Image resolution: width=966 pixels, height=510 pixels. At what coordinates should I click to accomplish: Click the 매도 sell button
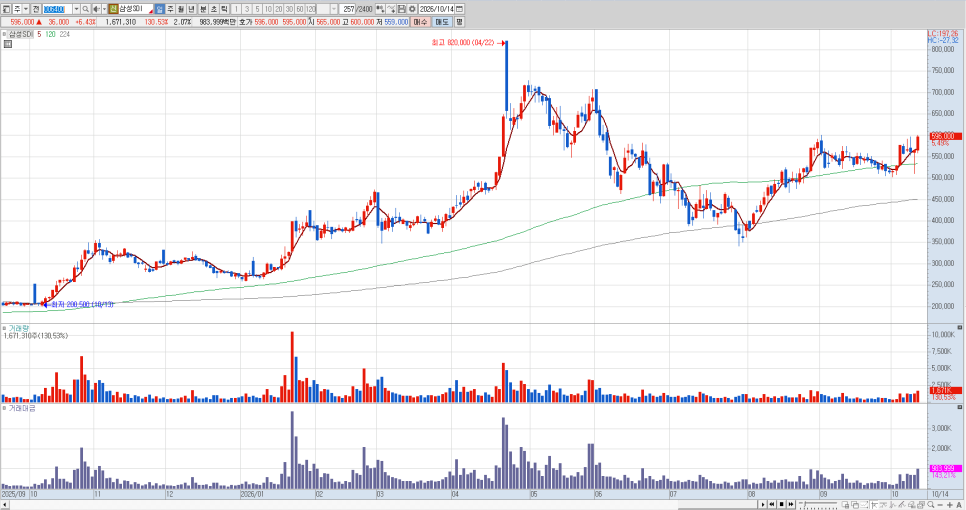click(x=442, y=22)
